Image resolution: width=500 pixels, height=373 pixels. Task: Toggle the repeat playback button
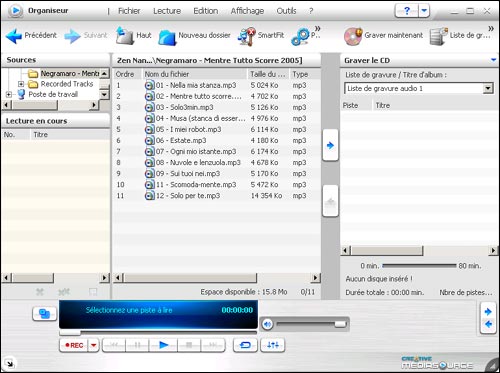(x=245, y=345)
